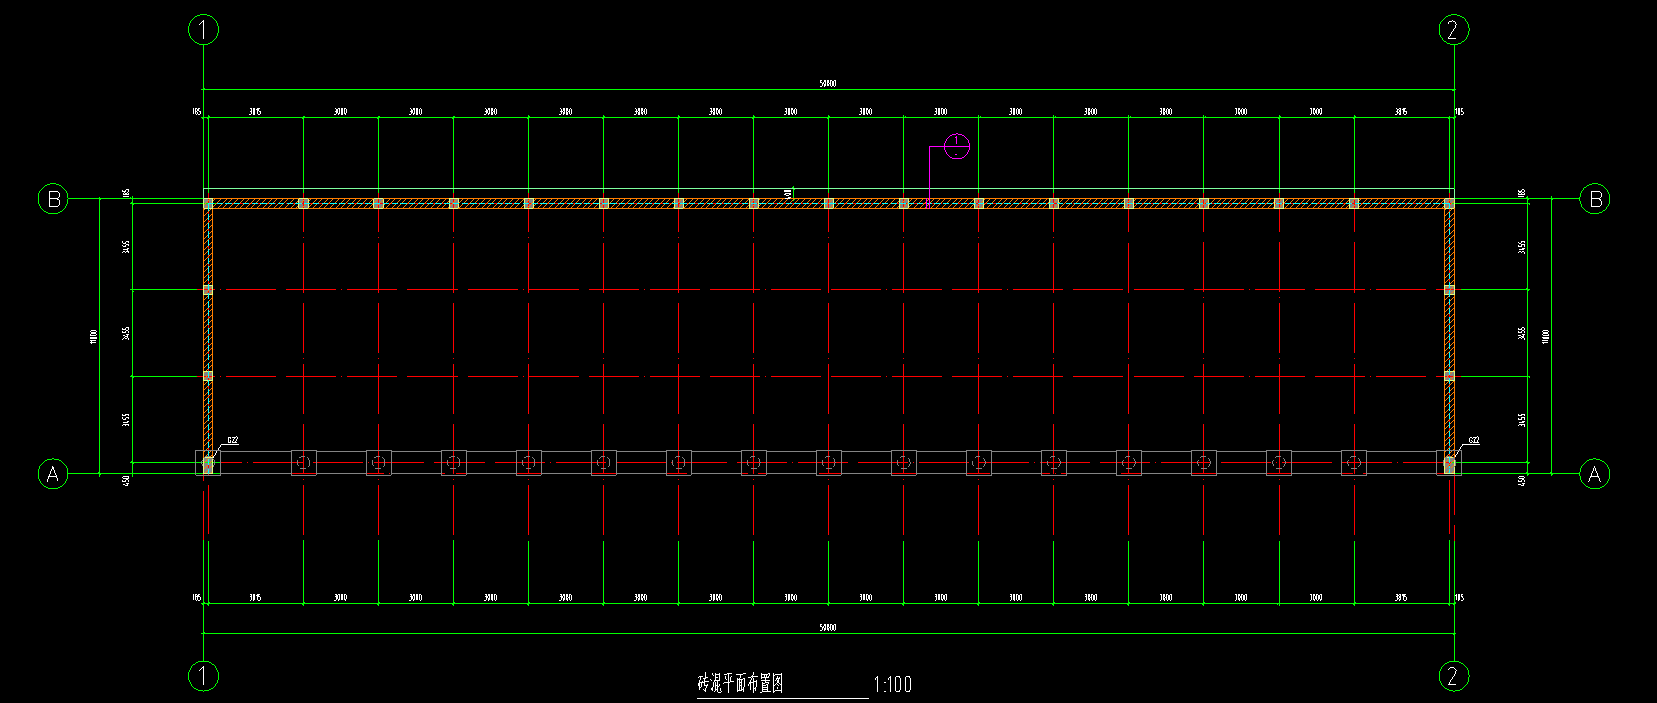Click the top-left axis bubble 1
This screenshot has height=703, width=1657.
pos(203,30)
